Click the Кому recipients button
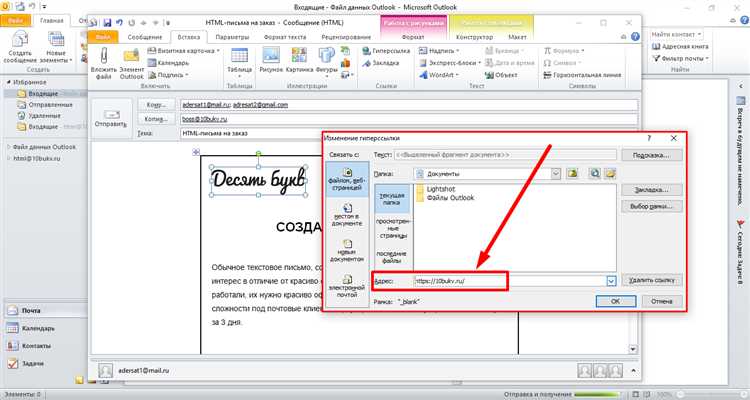Image resolution: width=750 pixels, height=400 pixels. point(156,105)
